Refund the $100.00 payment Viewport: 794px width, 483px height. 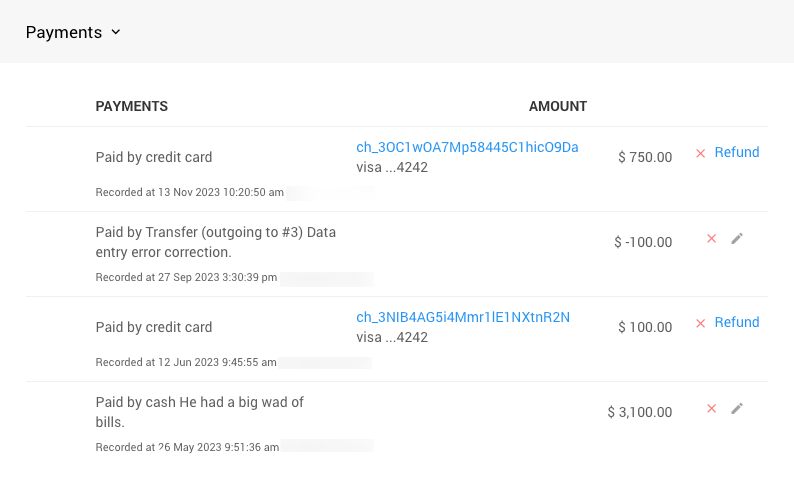pos(737,322)
